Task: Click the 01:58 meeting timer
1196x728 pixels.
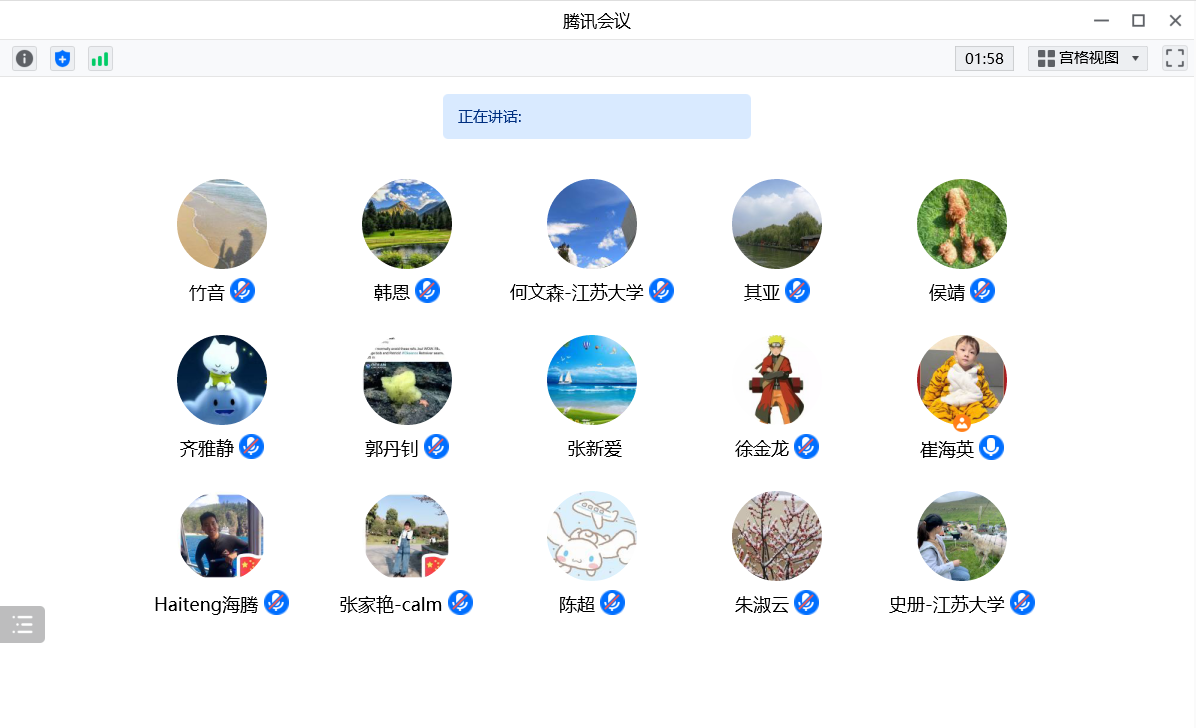Action: (984, 58)
